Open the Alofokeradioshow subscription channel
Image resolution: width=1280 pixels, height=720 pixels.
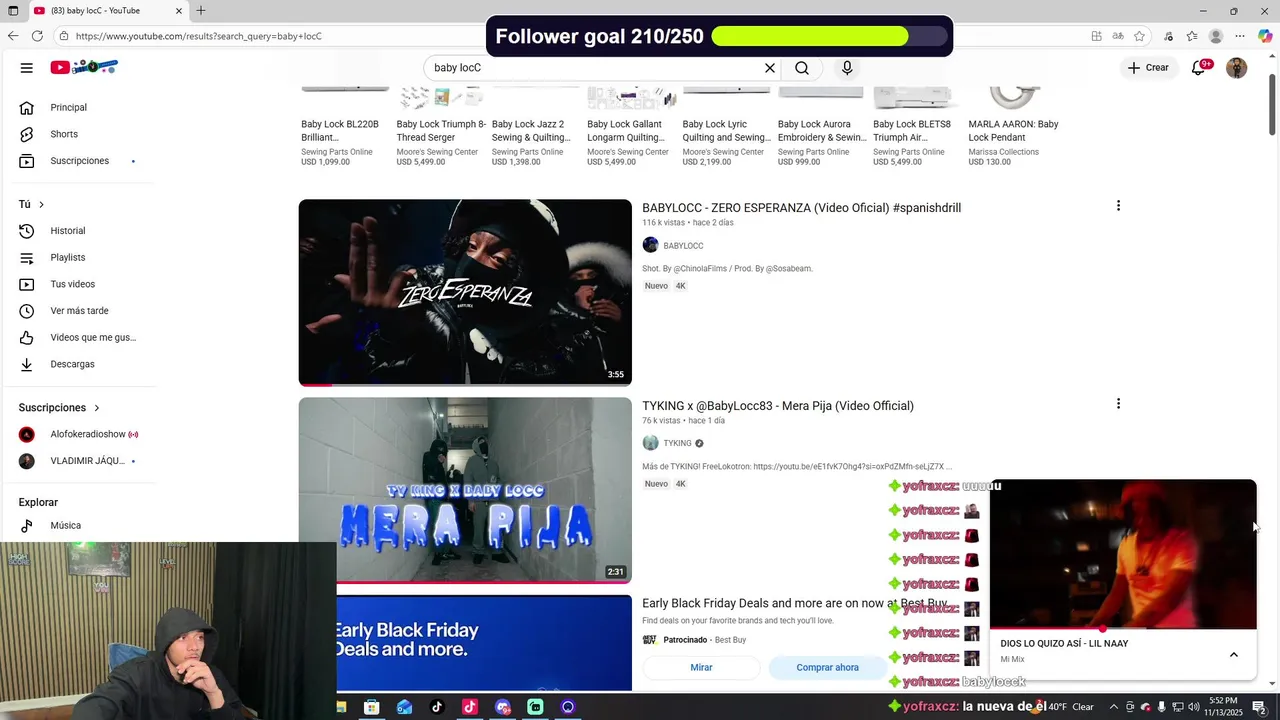point(78,435)
